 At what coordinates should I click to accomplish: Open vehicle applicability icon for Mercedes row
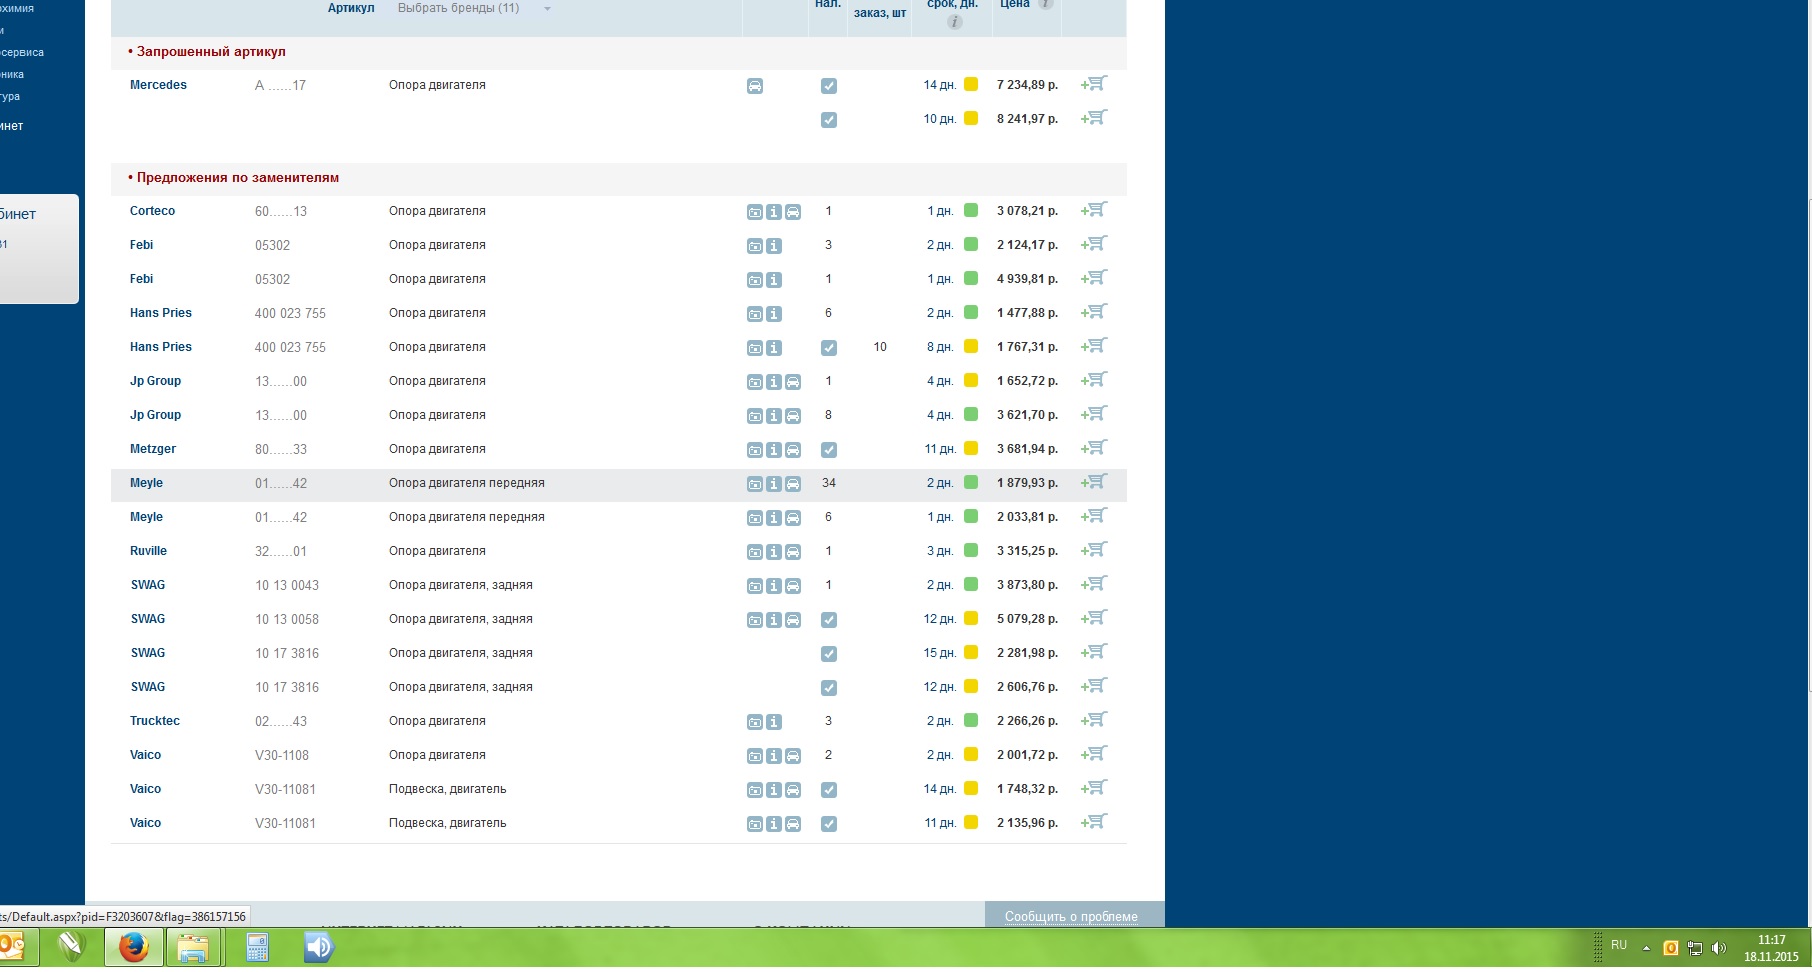pos(755,86)
